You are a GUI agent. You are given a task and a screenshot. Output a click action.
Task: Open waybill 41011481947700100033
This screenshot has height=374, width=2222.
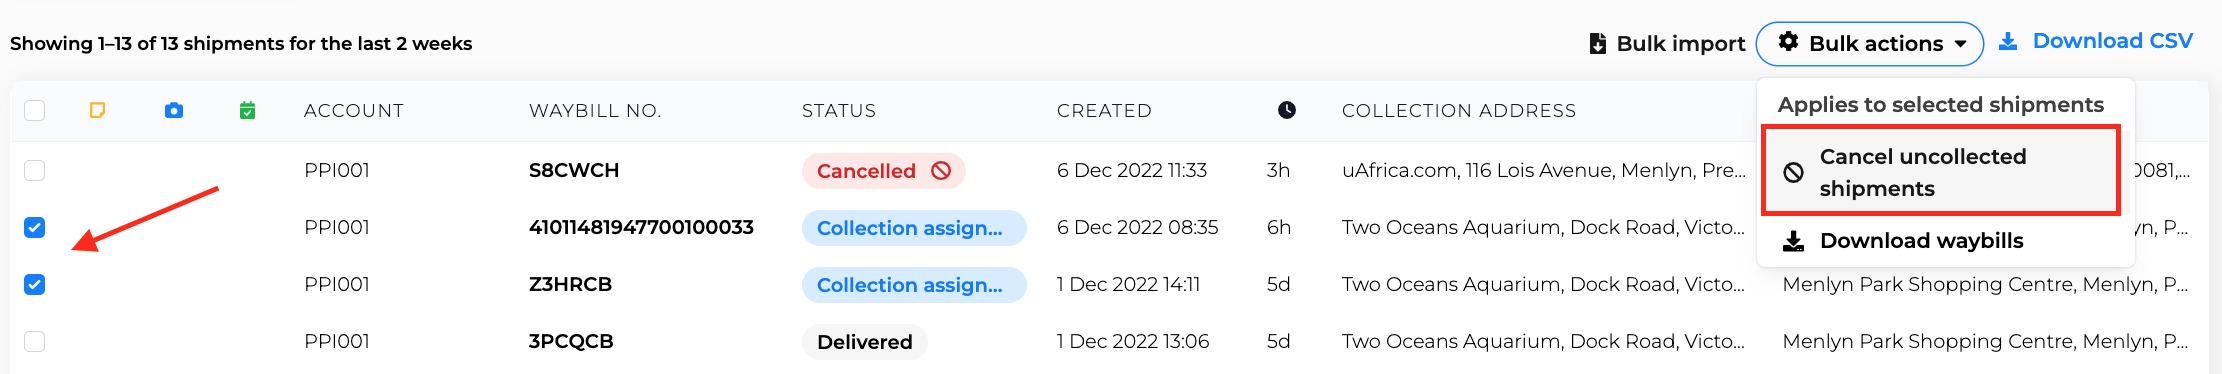(x=641, y=228)
